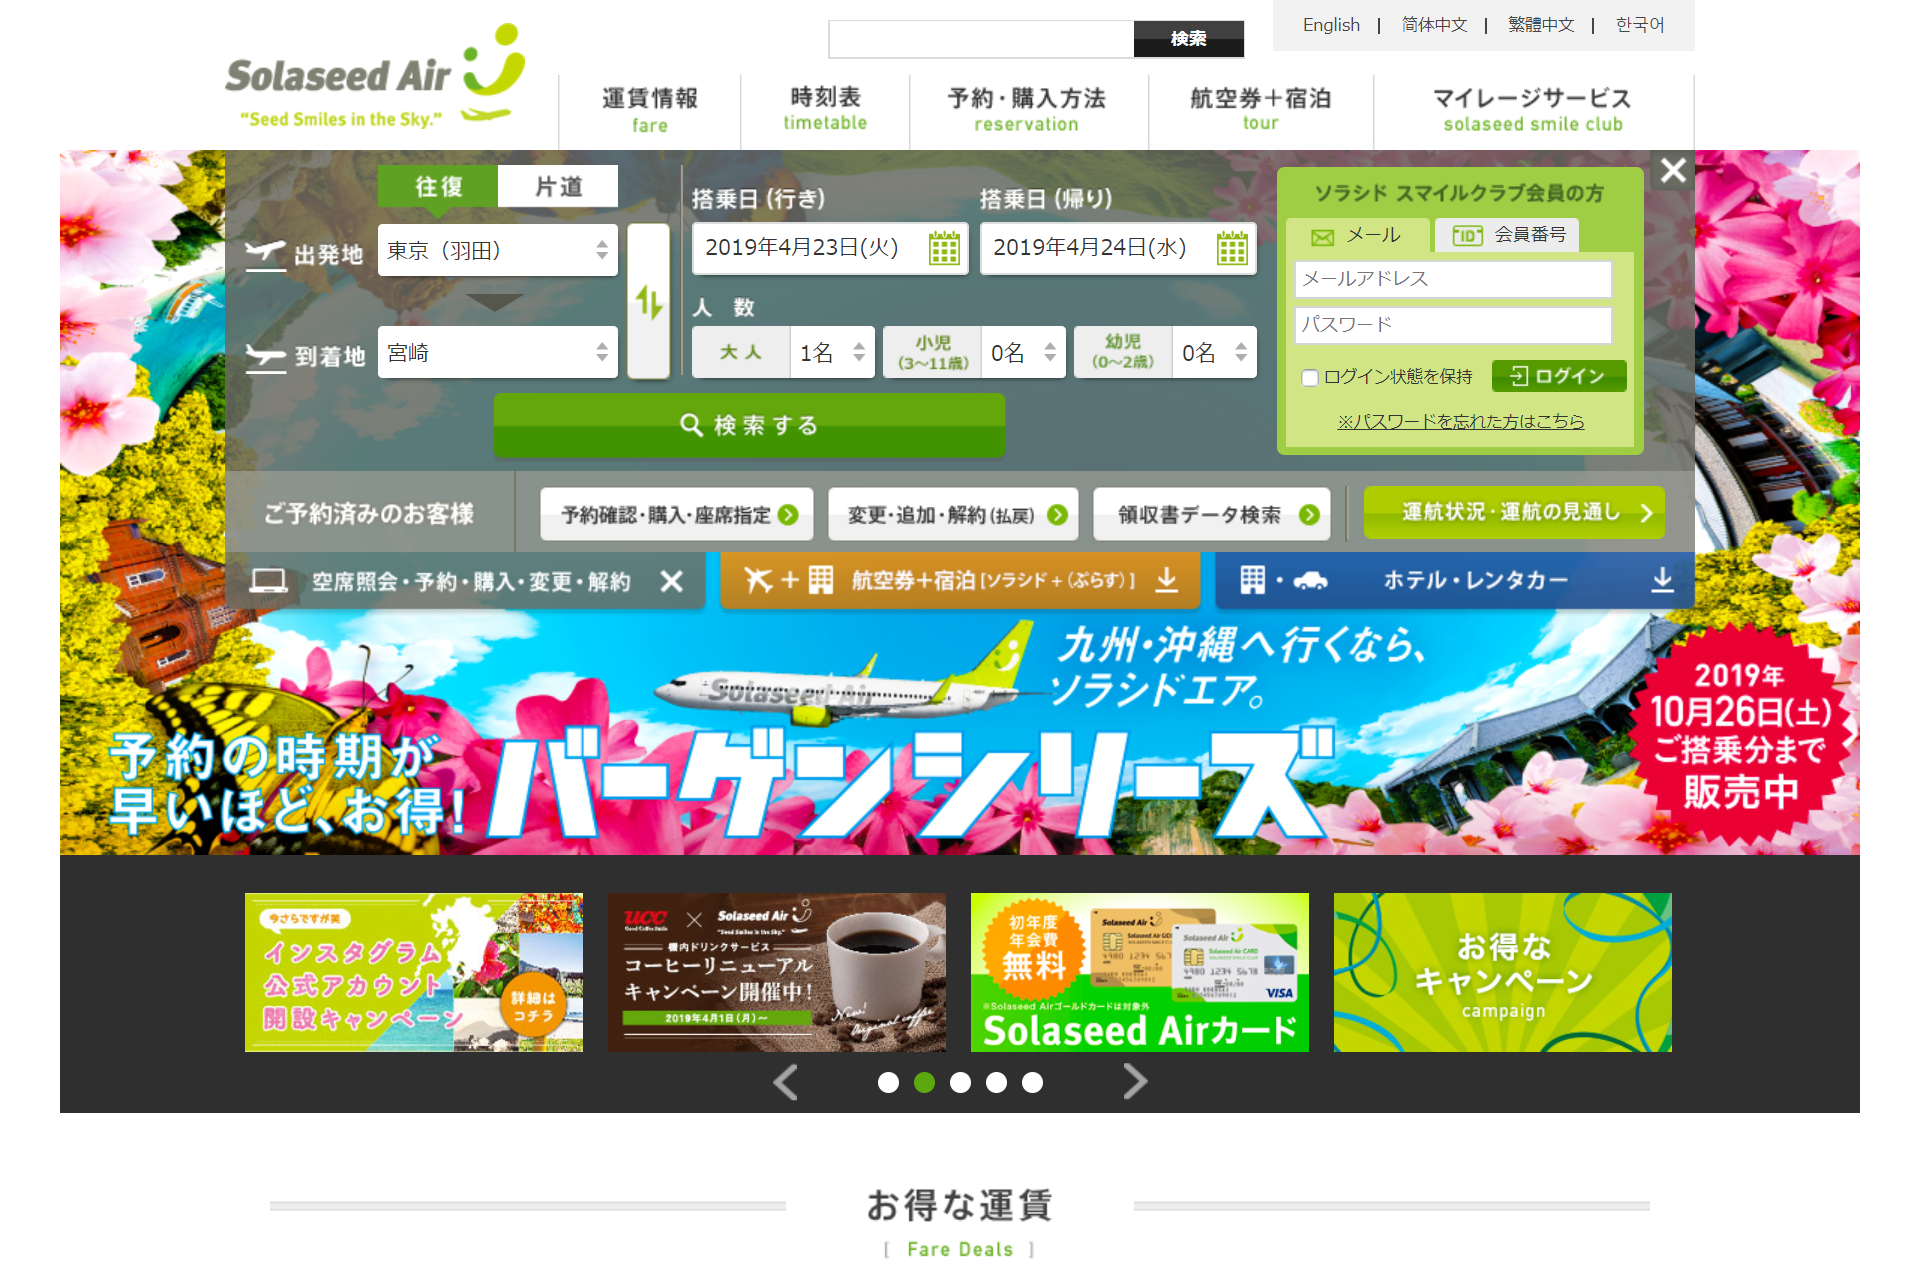The height and width of the screenshot is (1280, 1920).
Task: Open 航空券+宿泊 tour menu
Action: coord(1260,110)
